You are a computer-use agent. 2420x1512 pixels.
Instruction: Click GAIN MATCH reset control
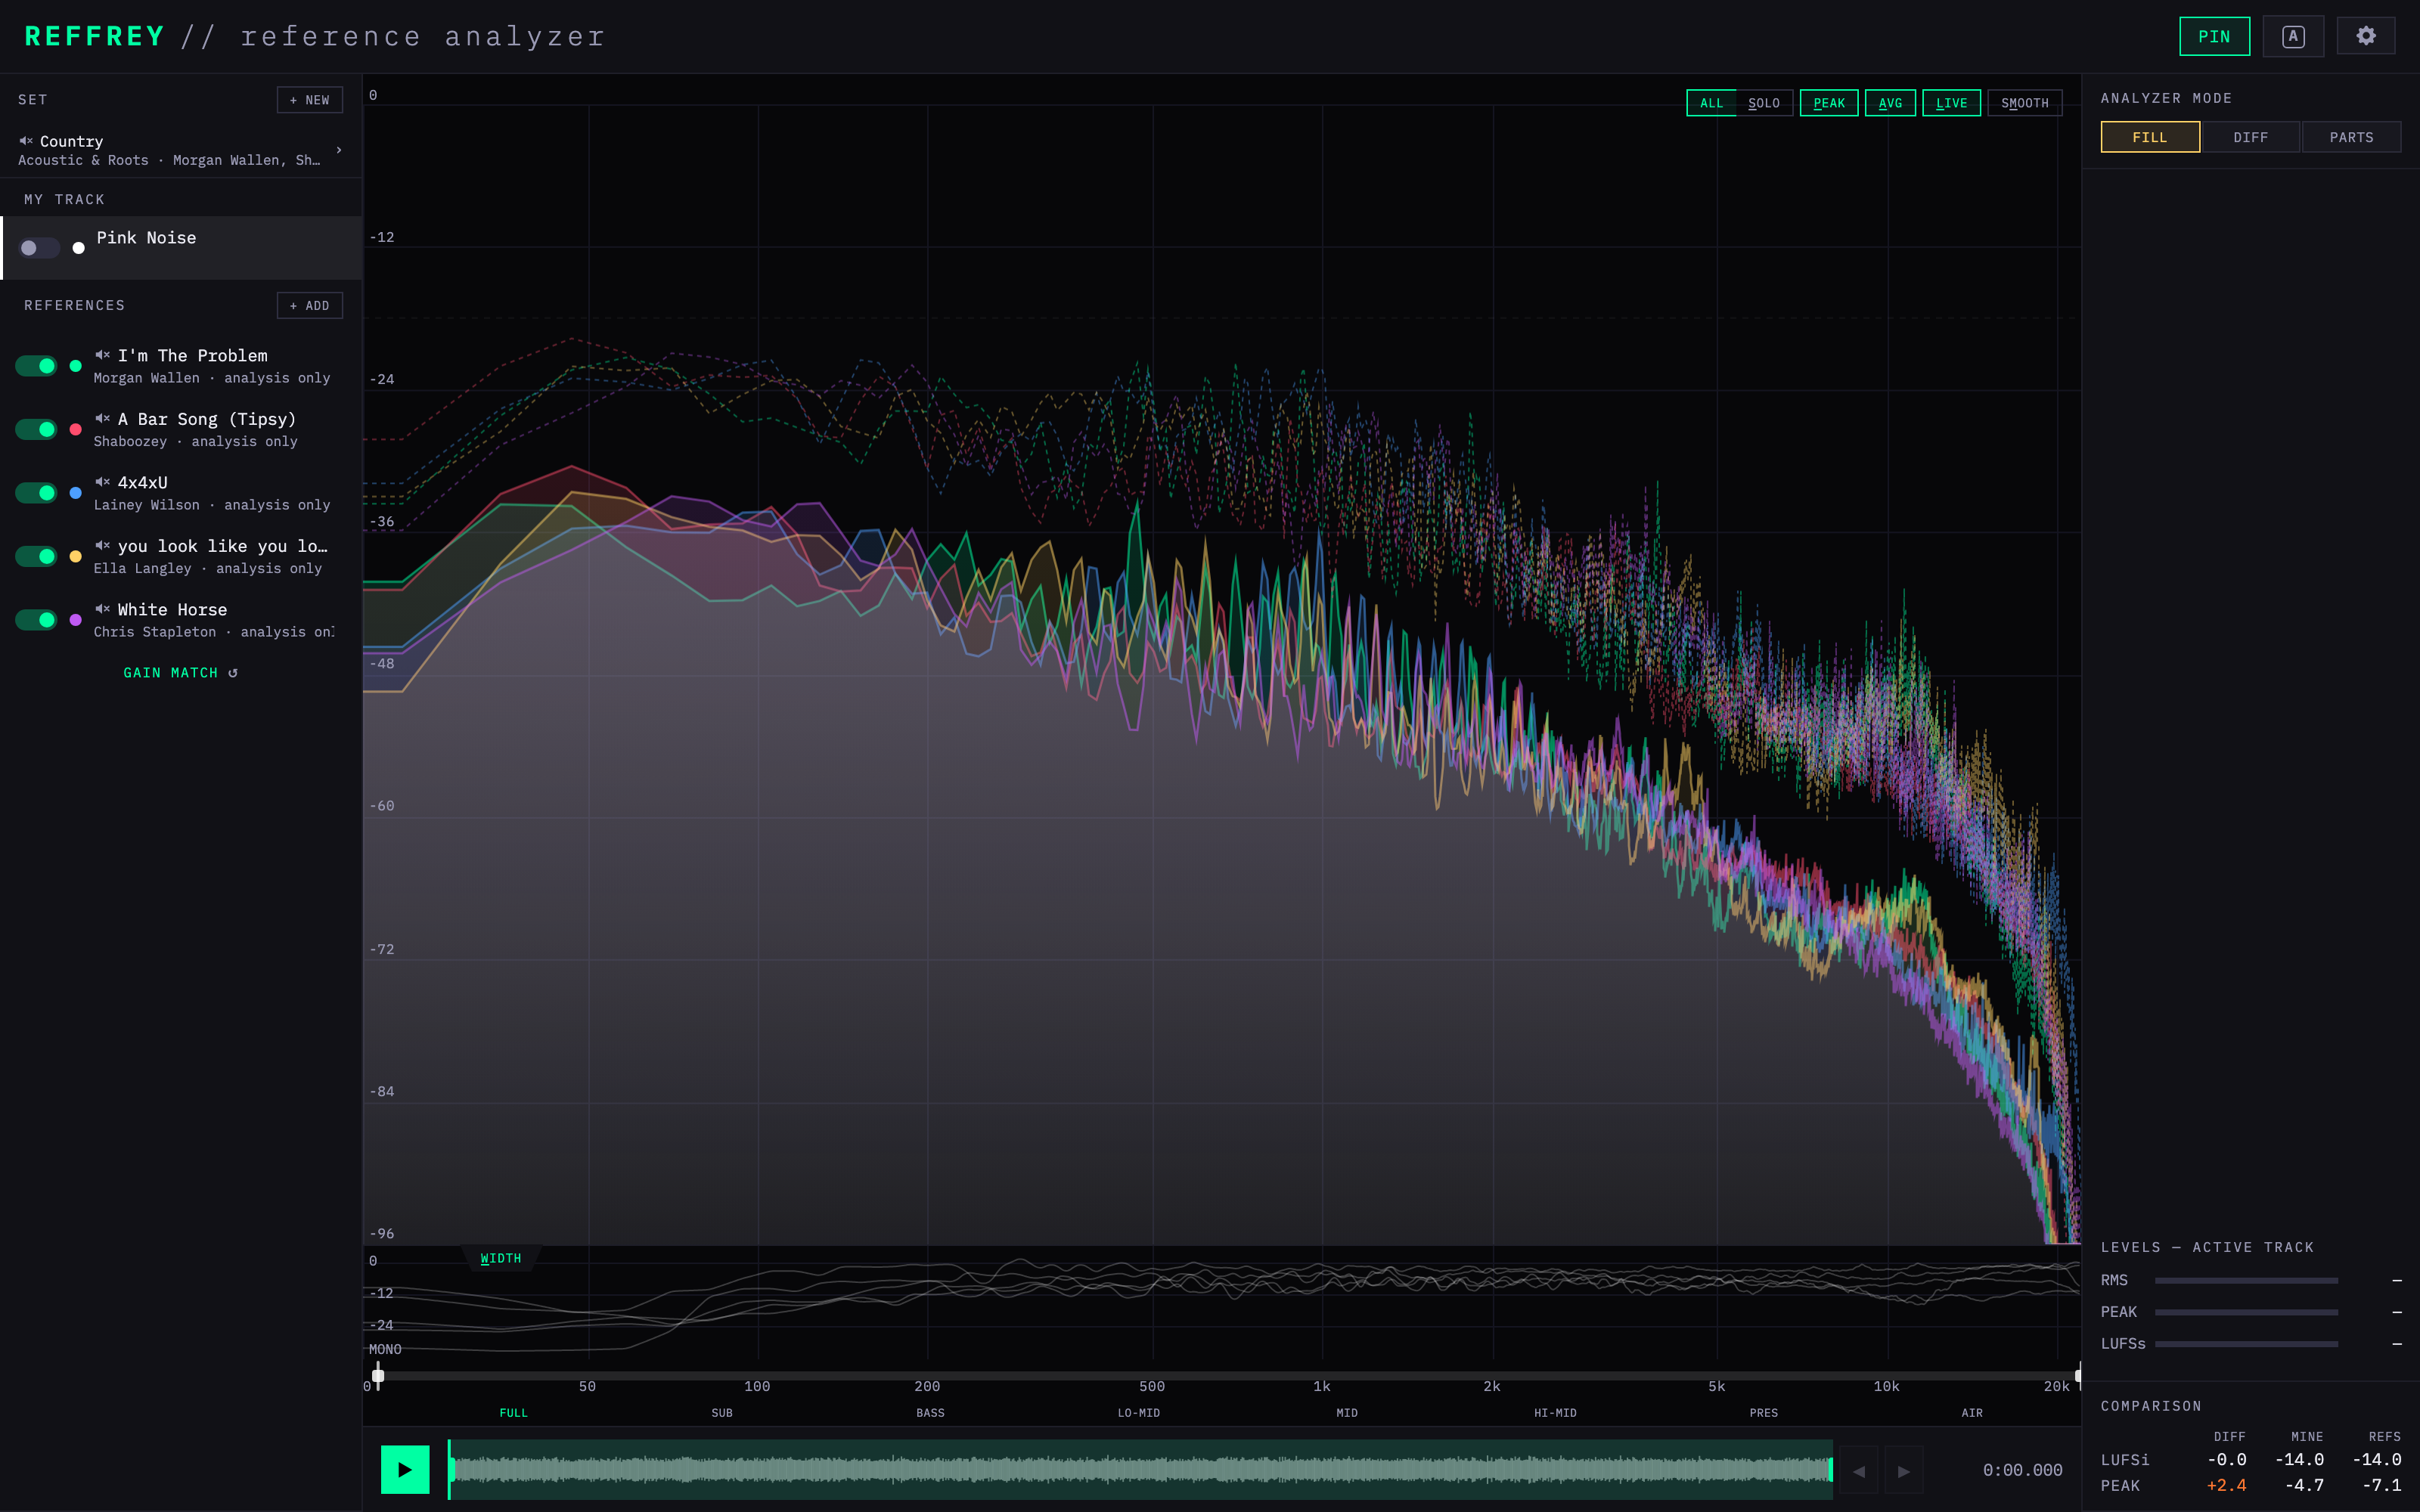coord(181,673)
